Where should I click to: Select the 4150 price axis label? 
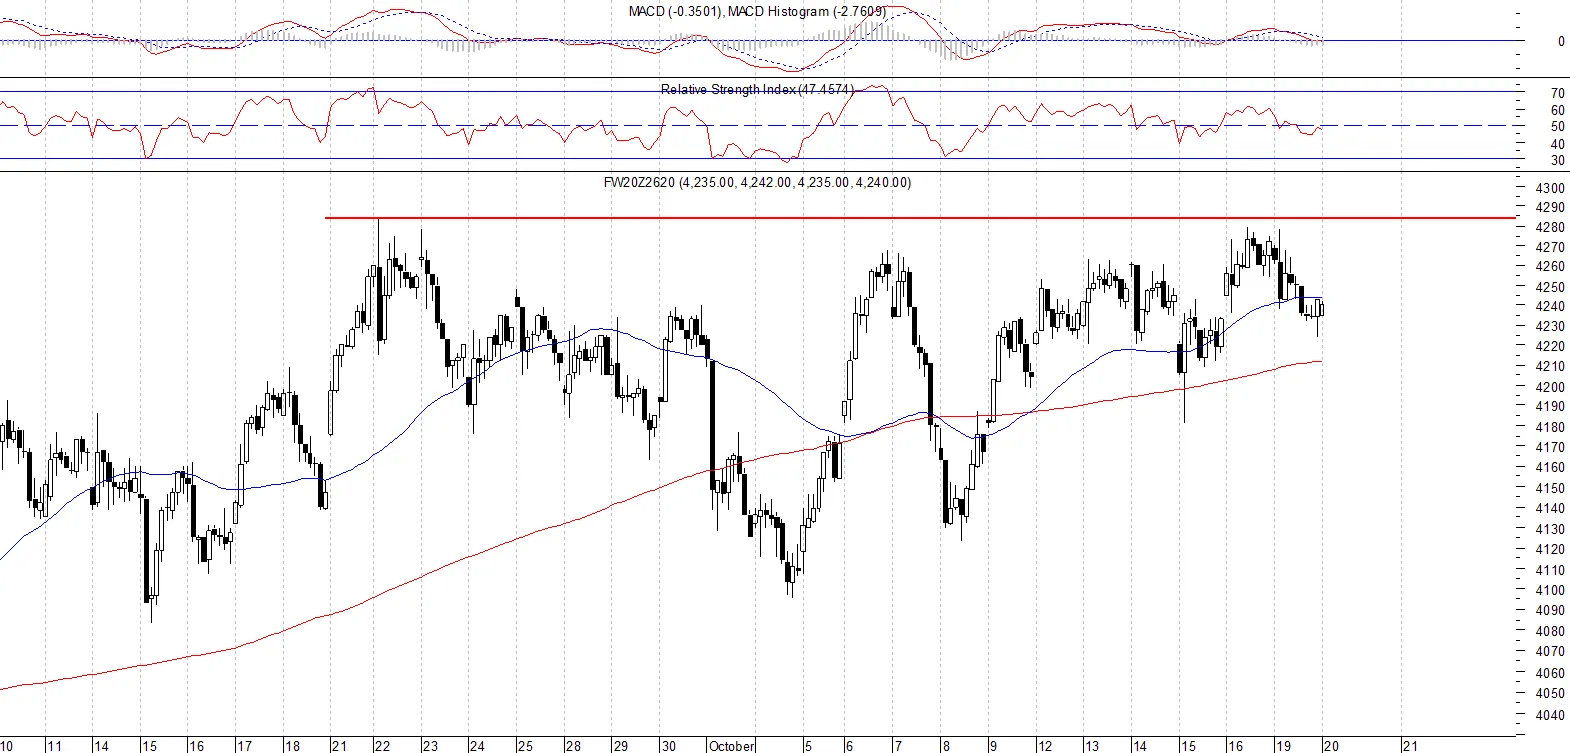point(1550,488)
